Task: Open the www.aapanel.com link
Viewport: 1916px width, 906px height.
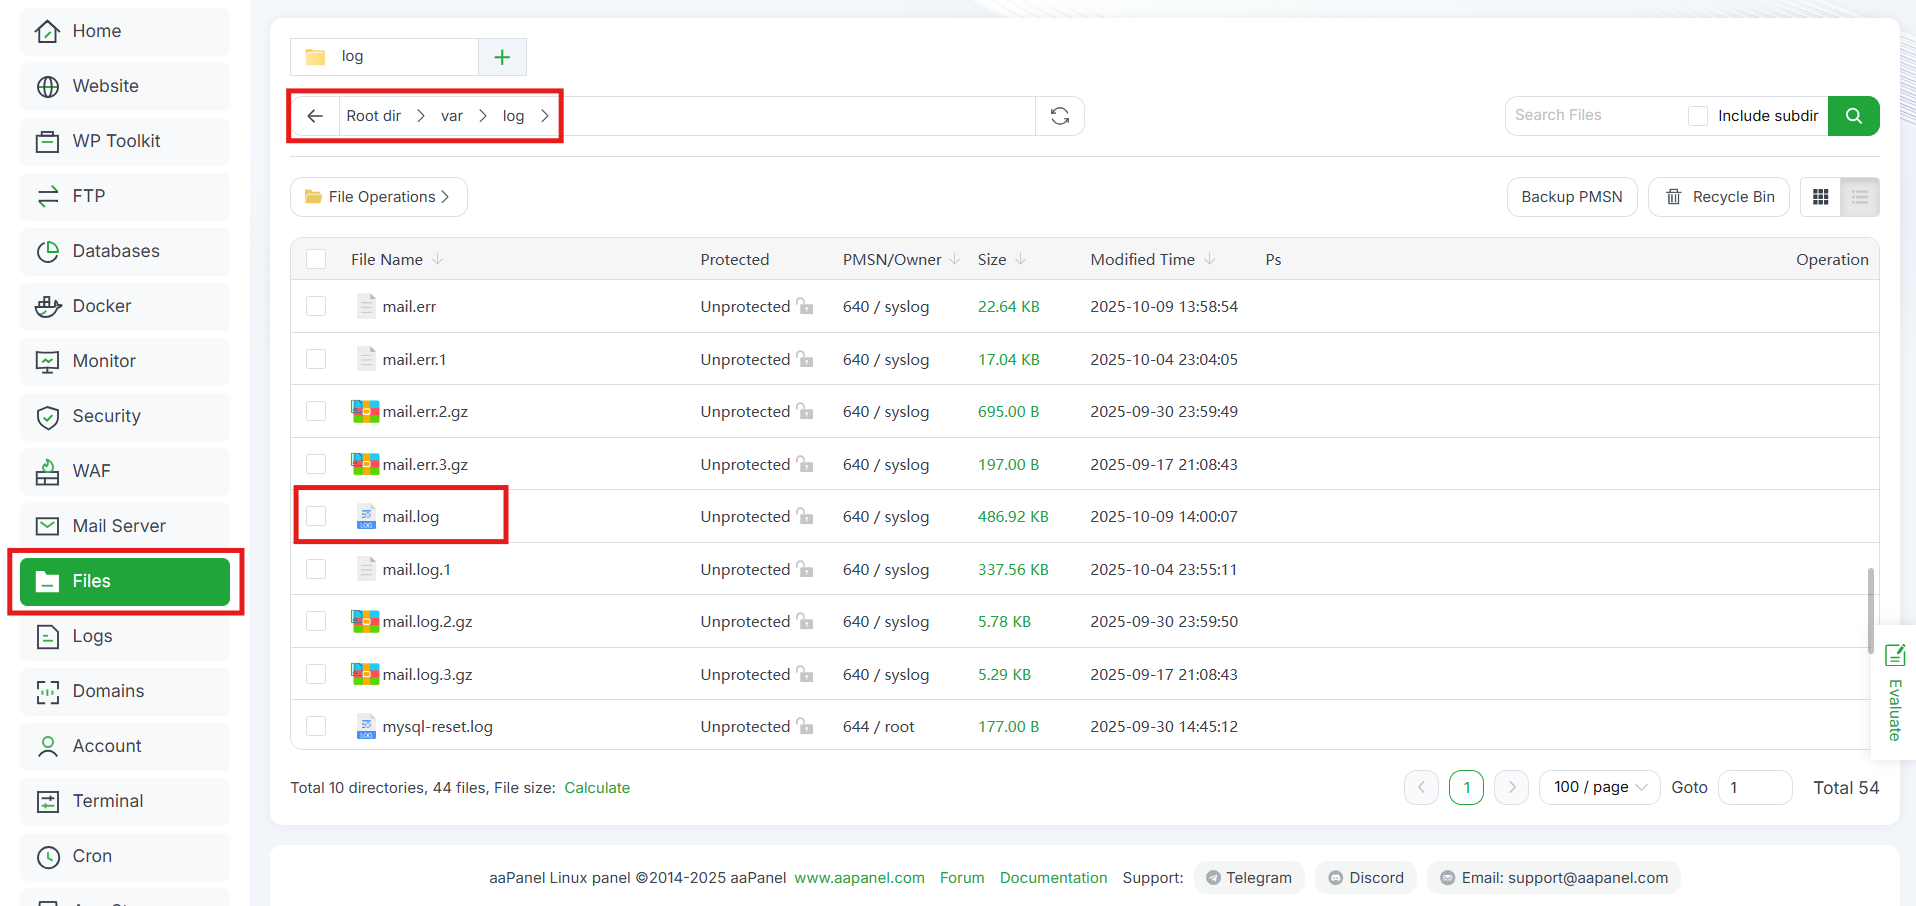Action: [x=859, y=878]
